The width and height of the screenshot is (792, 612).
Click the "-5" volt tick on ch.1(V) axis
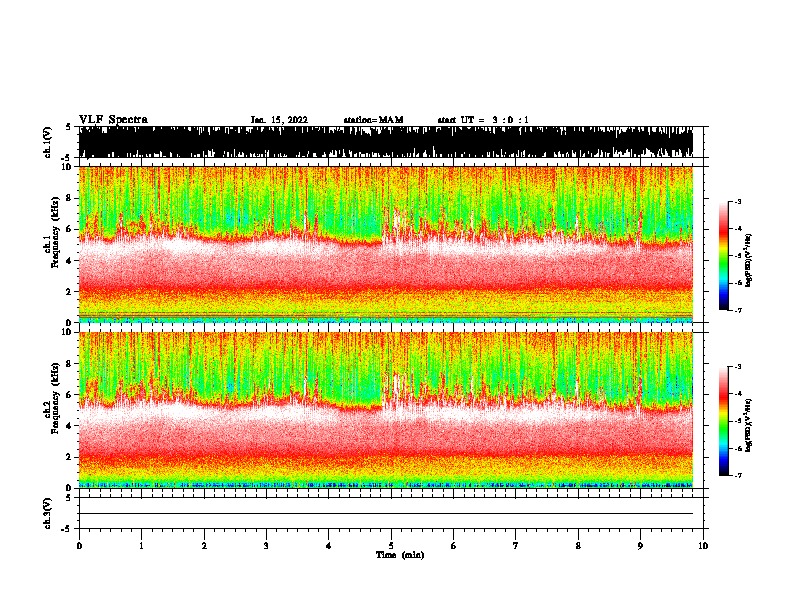67,158
